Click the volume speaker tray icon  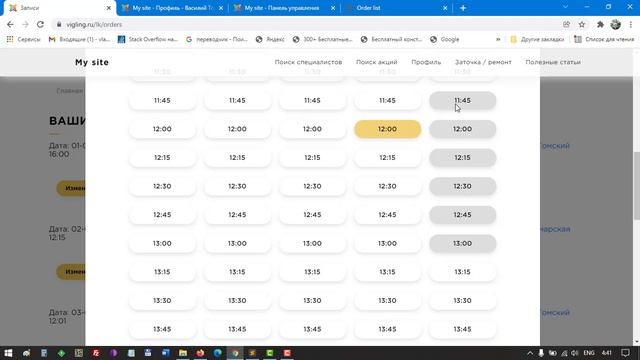[575, 353]
